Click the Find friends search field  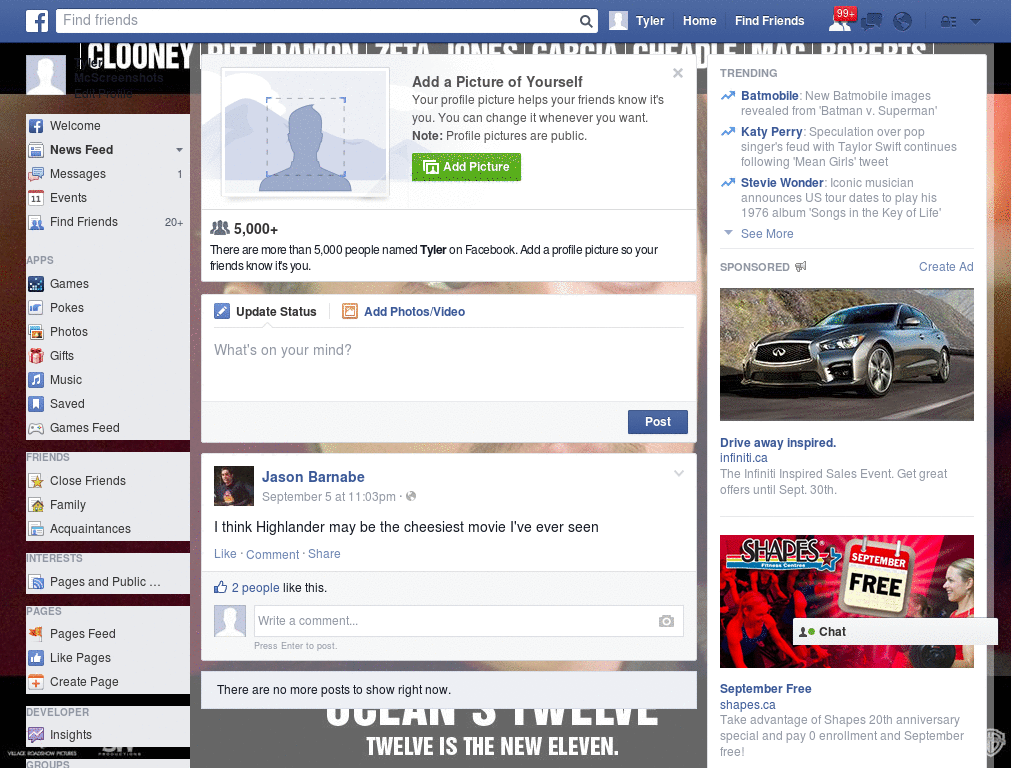(x=319, y=21)
